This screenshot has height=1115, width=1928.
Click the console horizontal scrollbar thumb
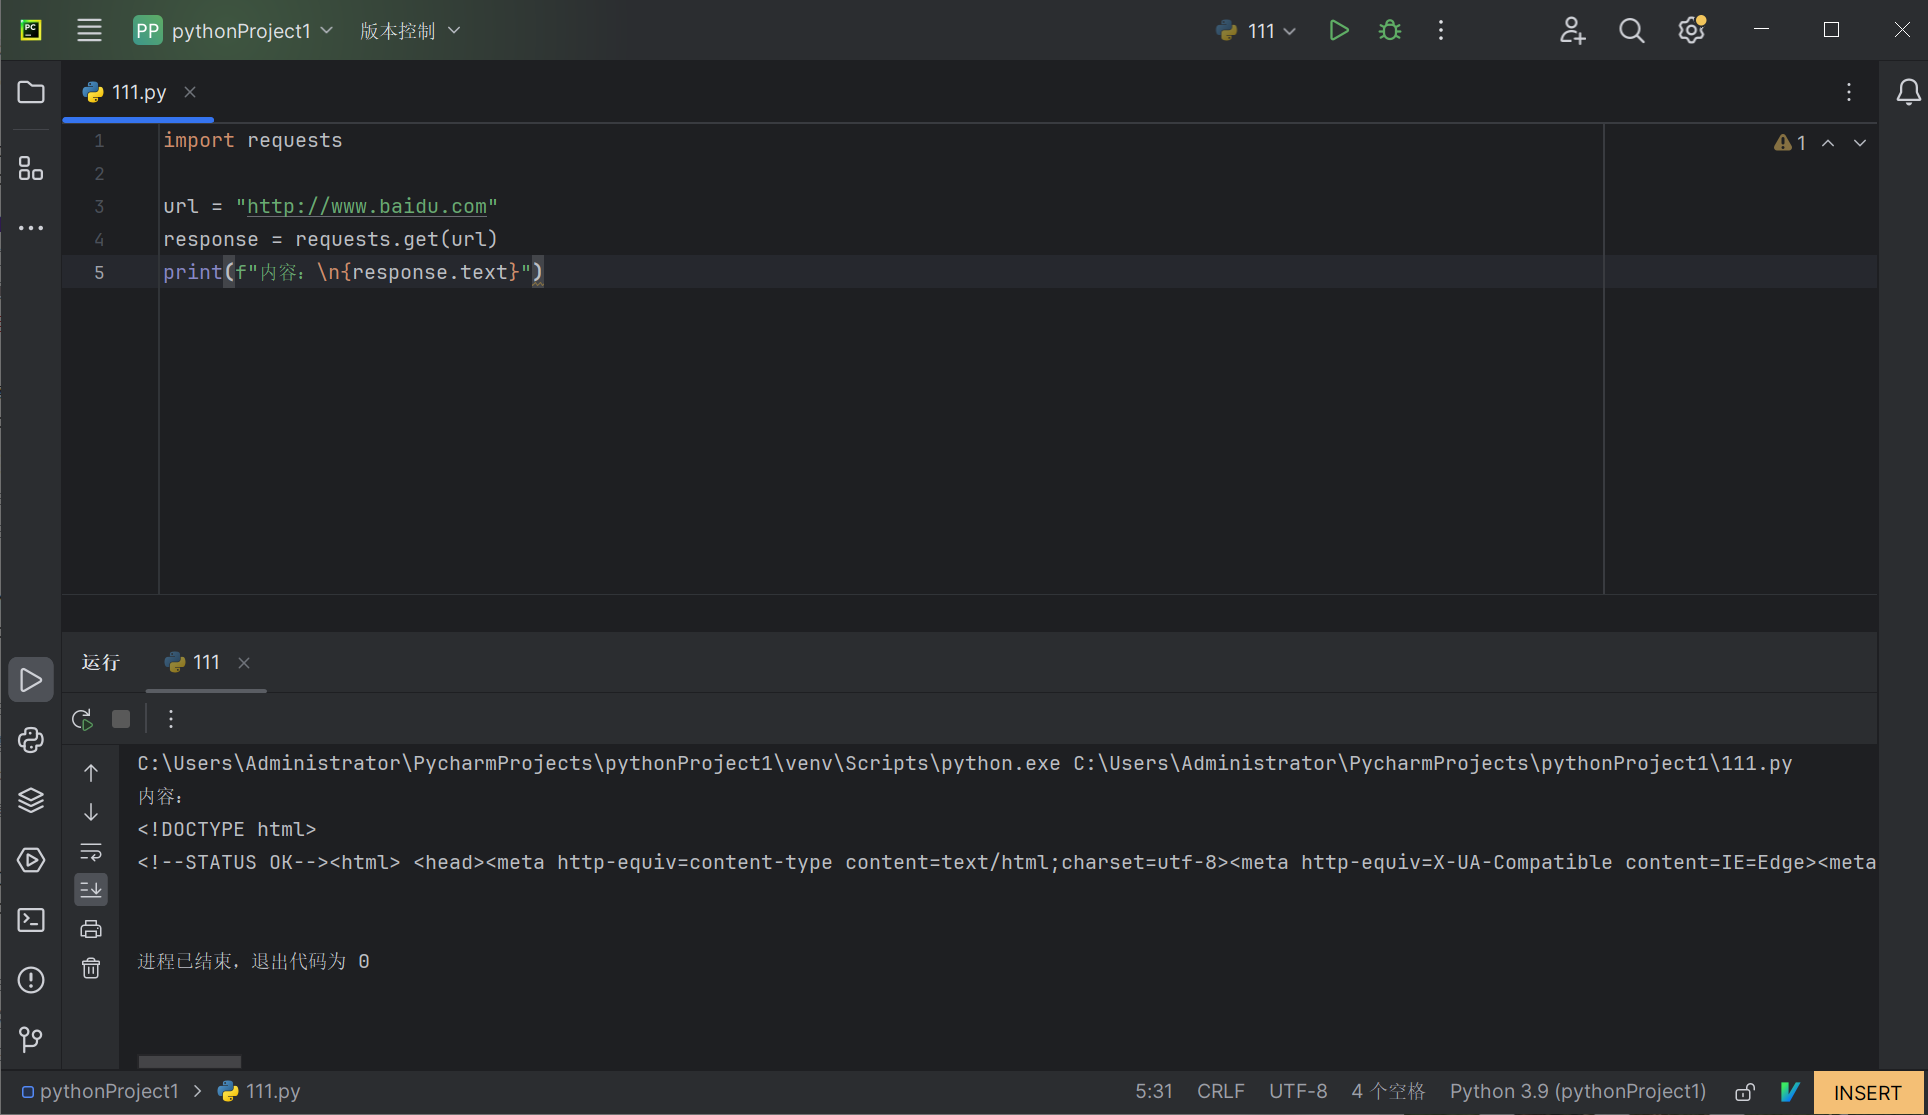[189, 1062]
